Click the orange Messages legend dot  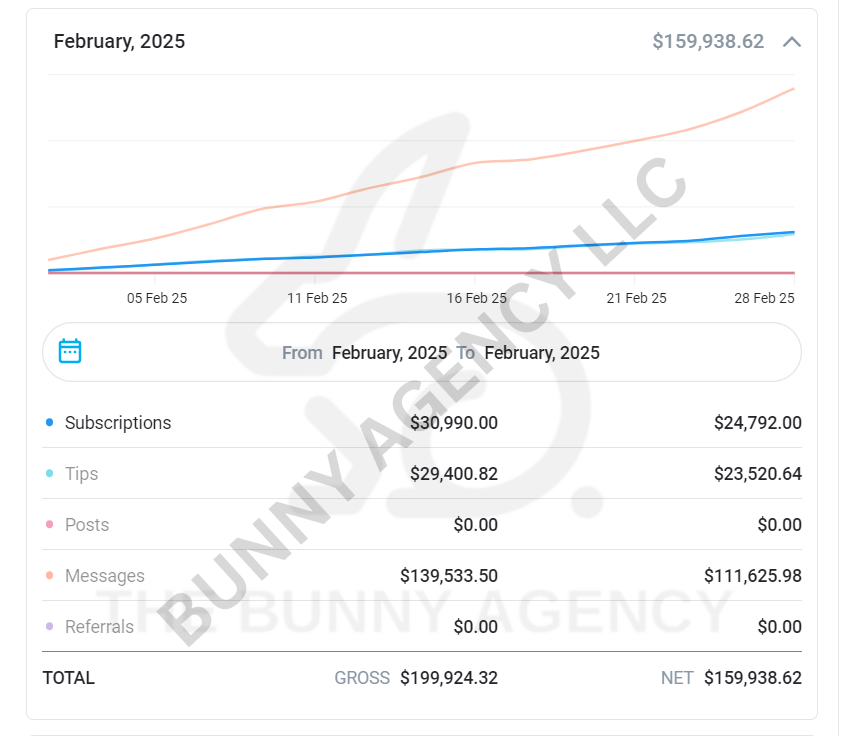(50, 576)
